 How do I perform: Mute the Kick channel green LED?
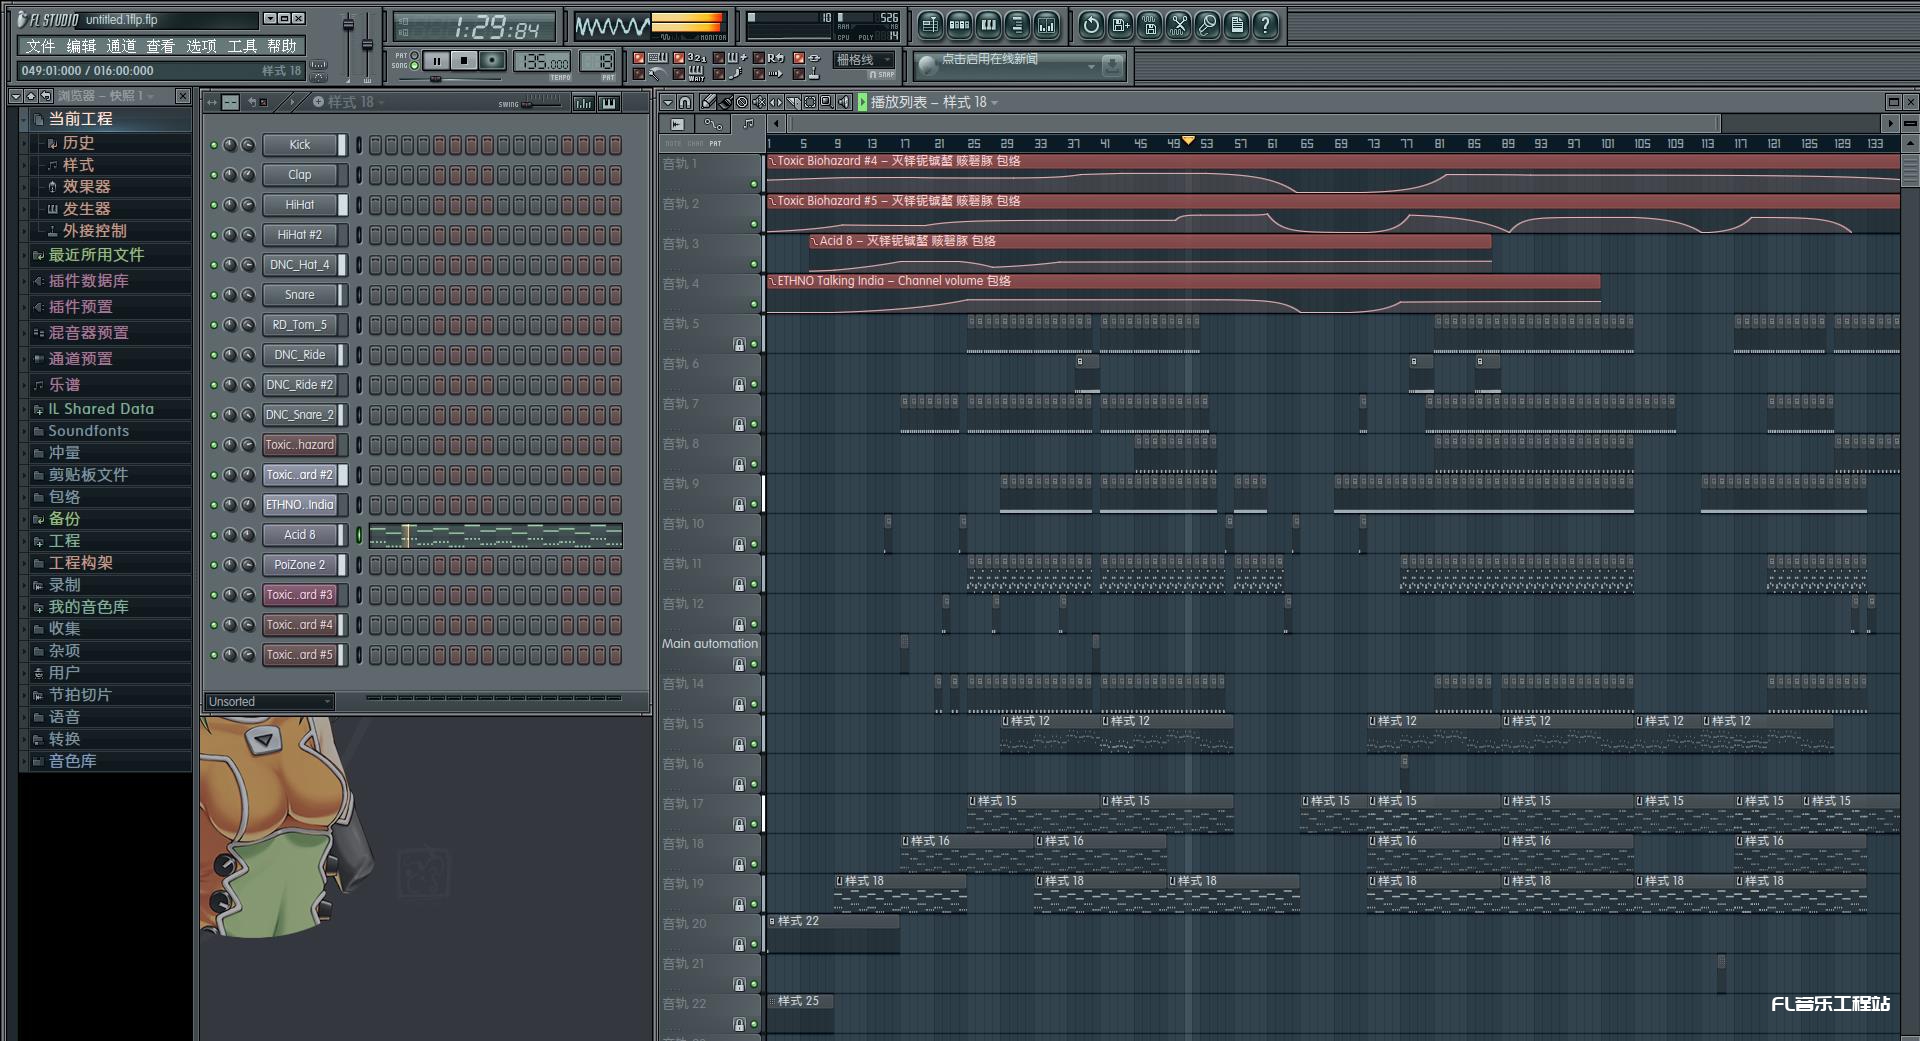click(x=213, y=145)
